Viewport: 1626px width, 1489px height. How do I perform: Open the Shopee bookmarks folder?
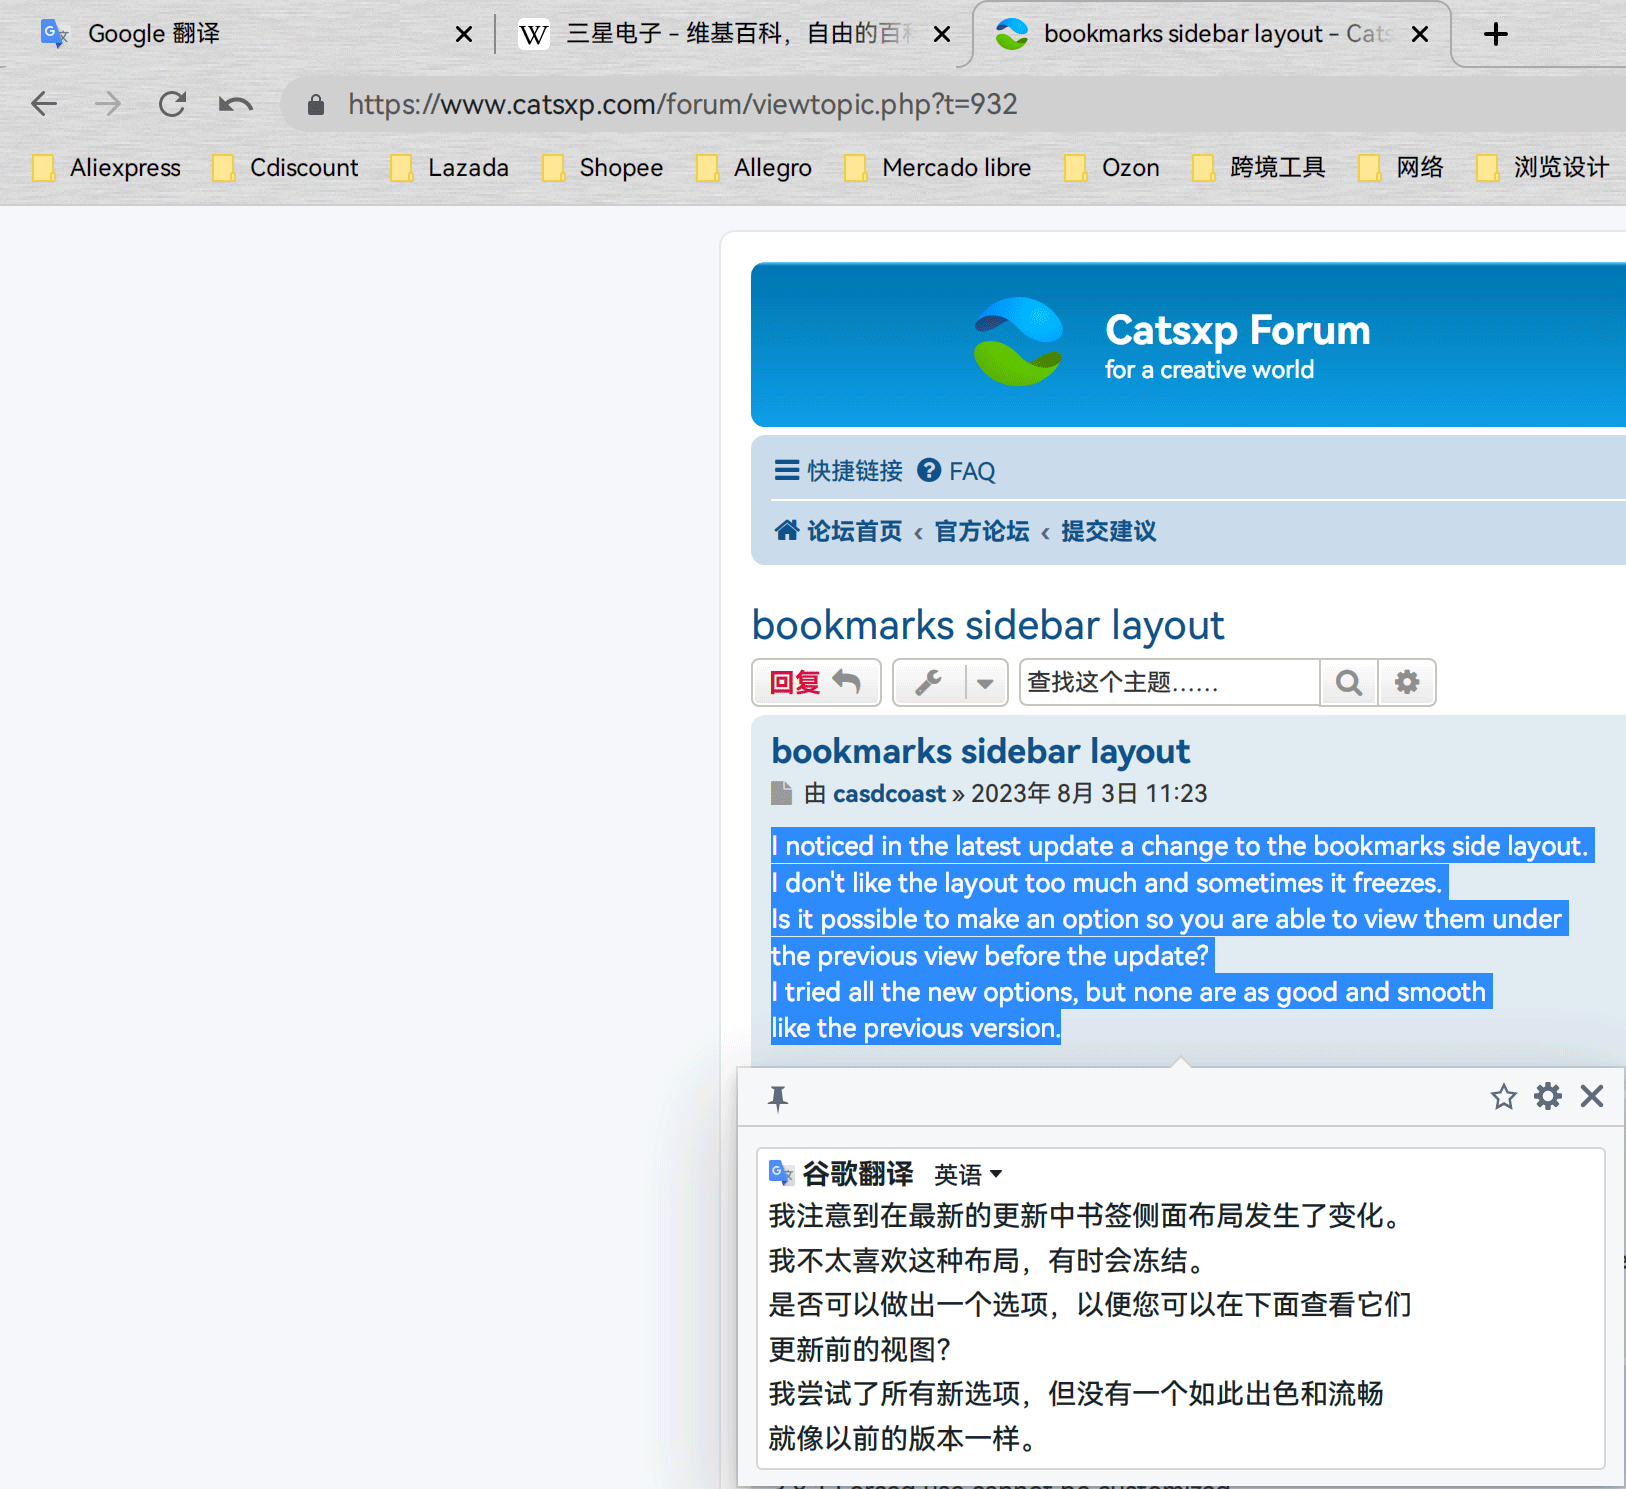(x=603, y=168)
